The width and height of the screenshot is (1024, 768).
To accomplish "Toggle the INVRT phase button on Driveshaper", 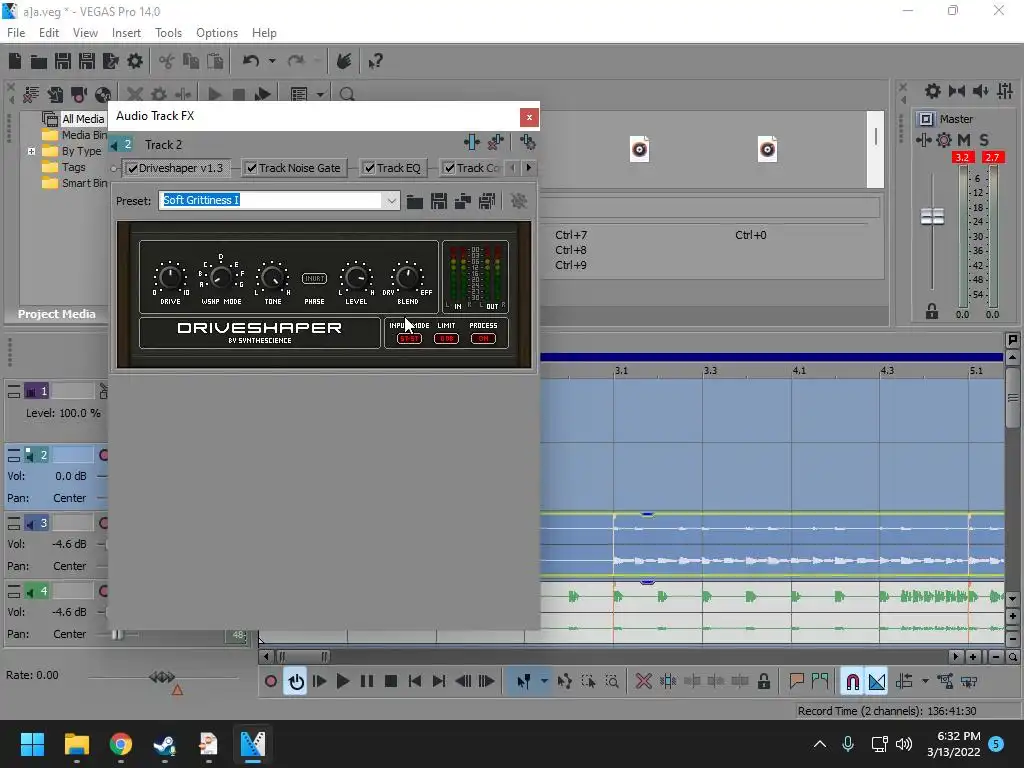I will (x=314, y=279).
